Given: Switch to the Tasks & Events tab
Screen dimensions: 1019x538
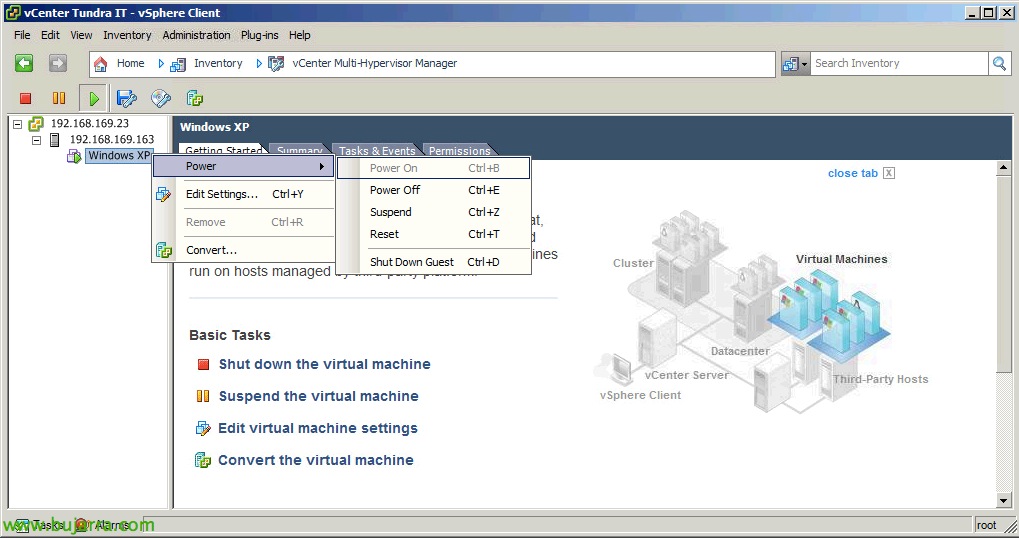Looking at the screenshot, I should point(377,151).
